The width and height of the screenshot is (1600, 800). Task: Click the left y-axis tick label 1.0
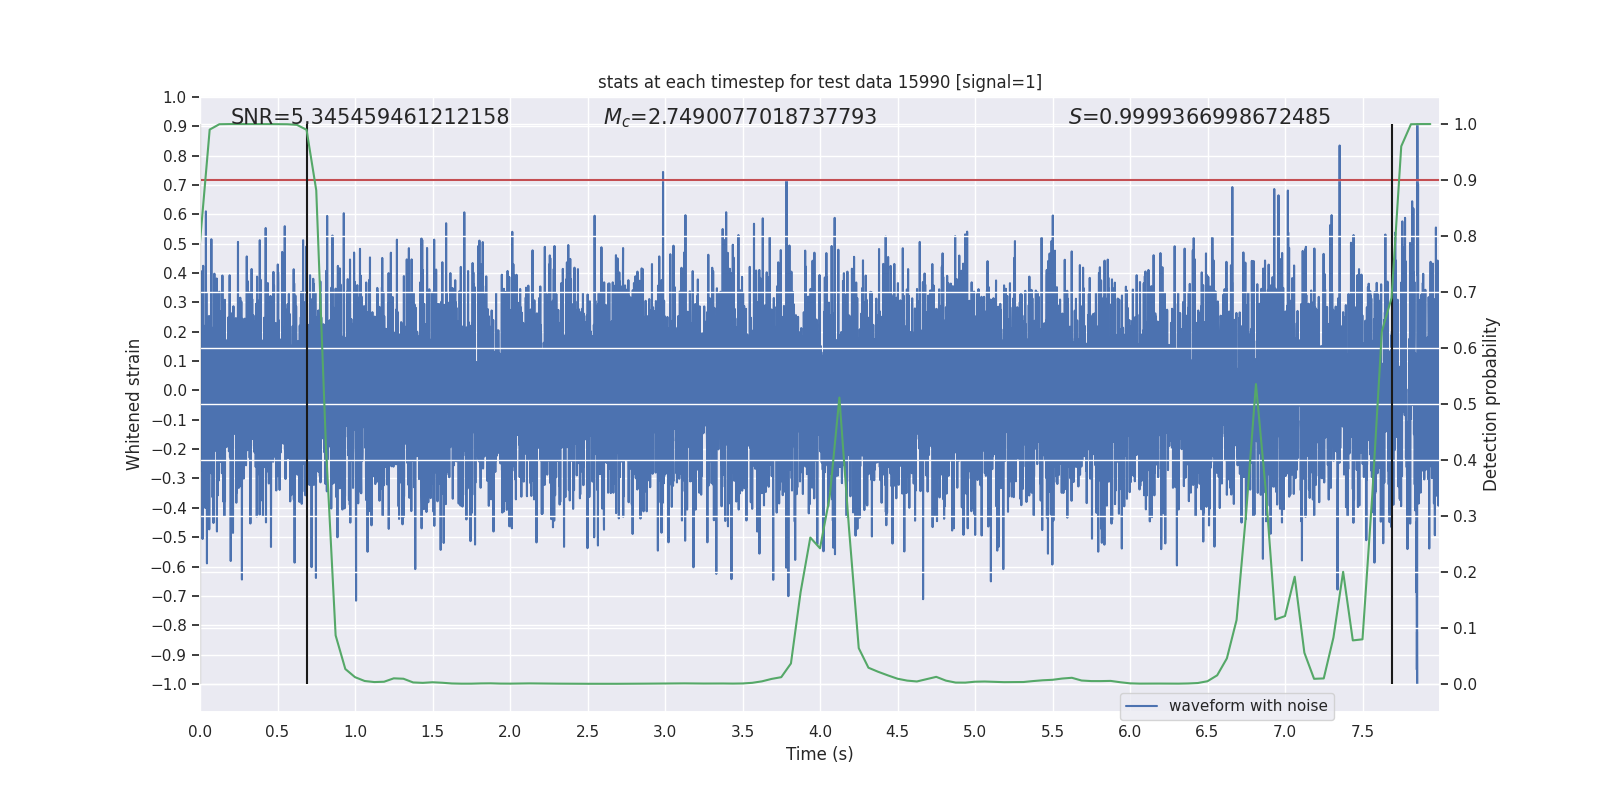[175, 97]
